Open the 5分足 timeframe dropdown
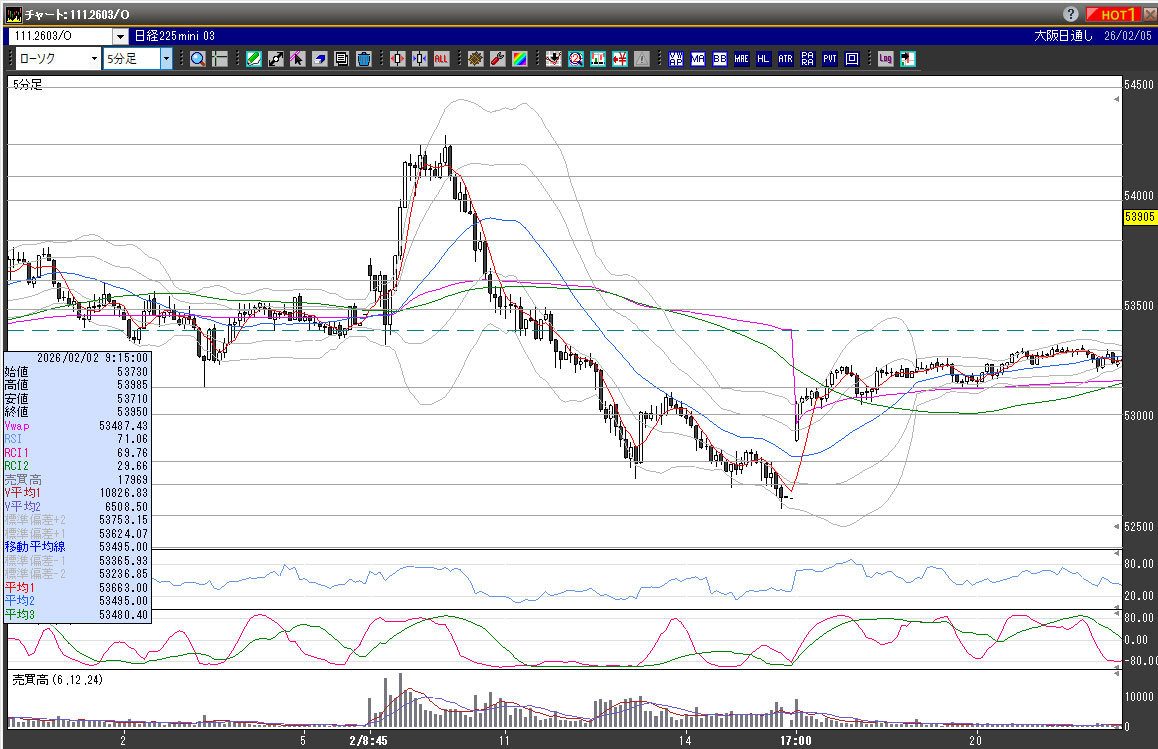The width and height of the screenshot is (1158, 749). point(166,59)
